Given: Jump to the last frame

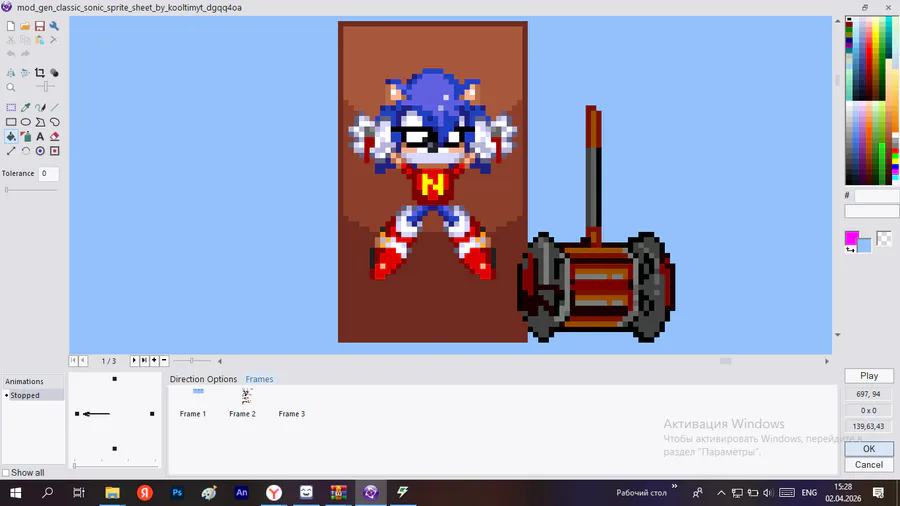Looking at the screenshot, I should (144, 360).
